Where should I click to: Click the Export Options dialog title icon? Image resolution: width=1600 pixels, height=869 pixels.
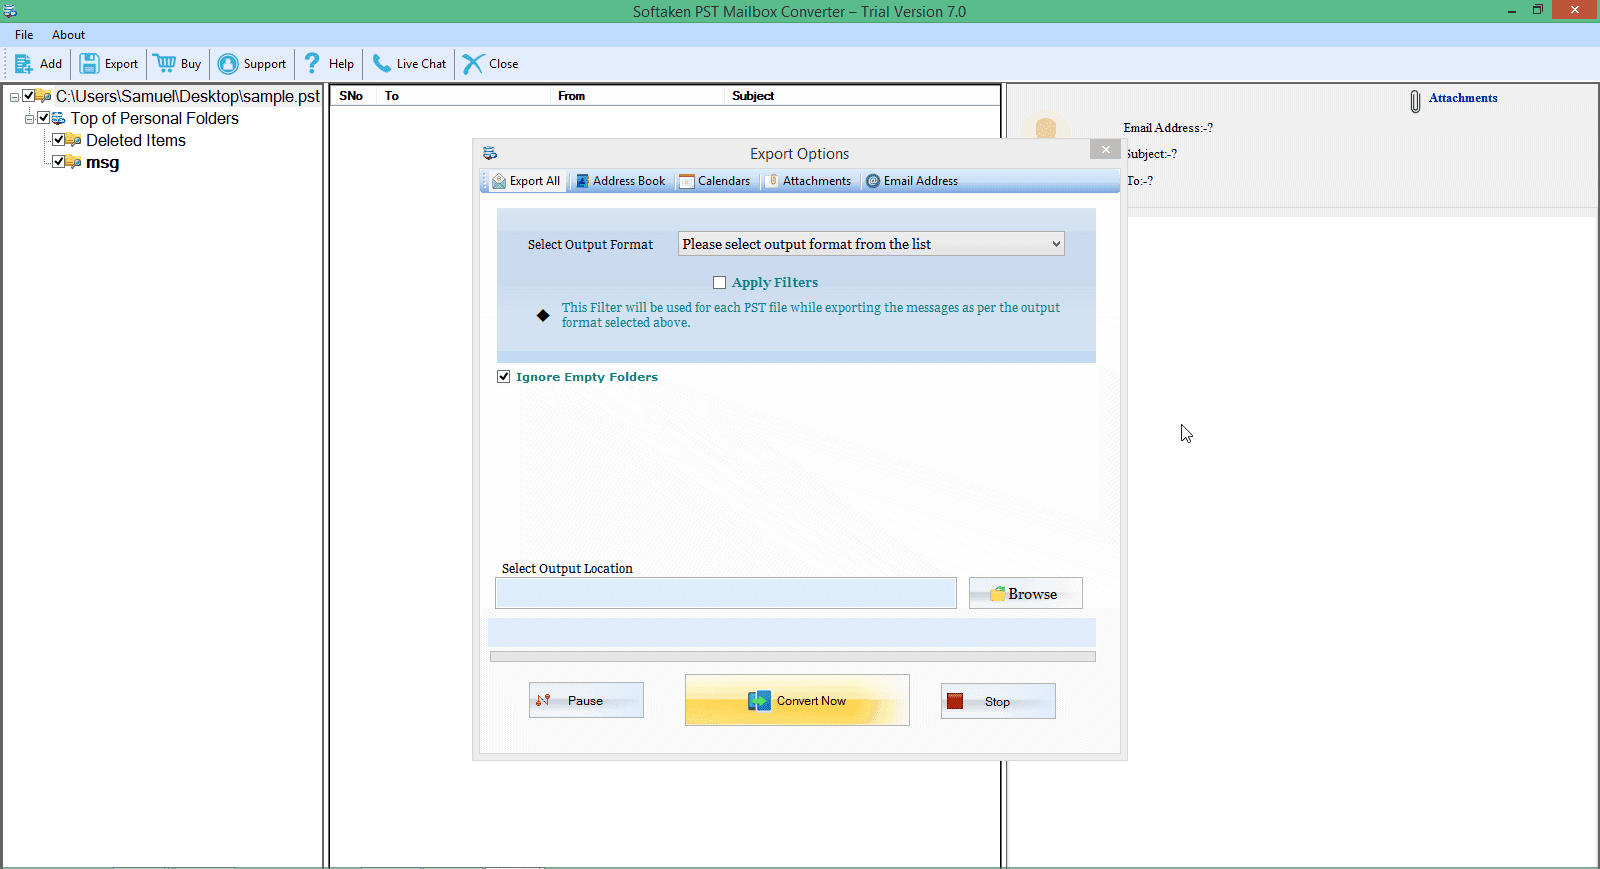(490, 153)
